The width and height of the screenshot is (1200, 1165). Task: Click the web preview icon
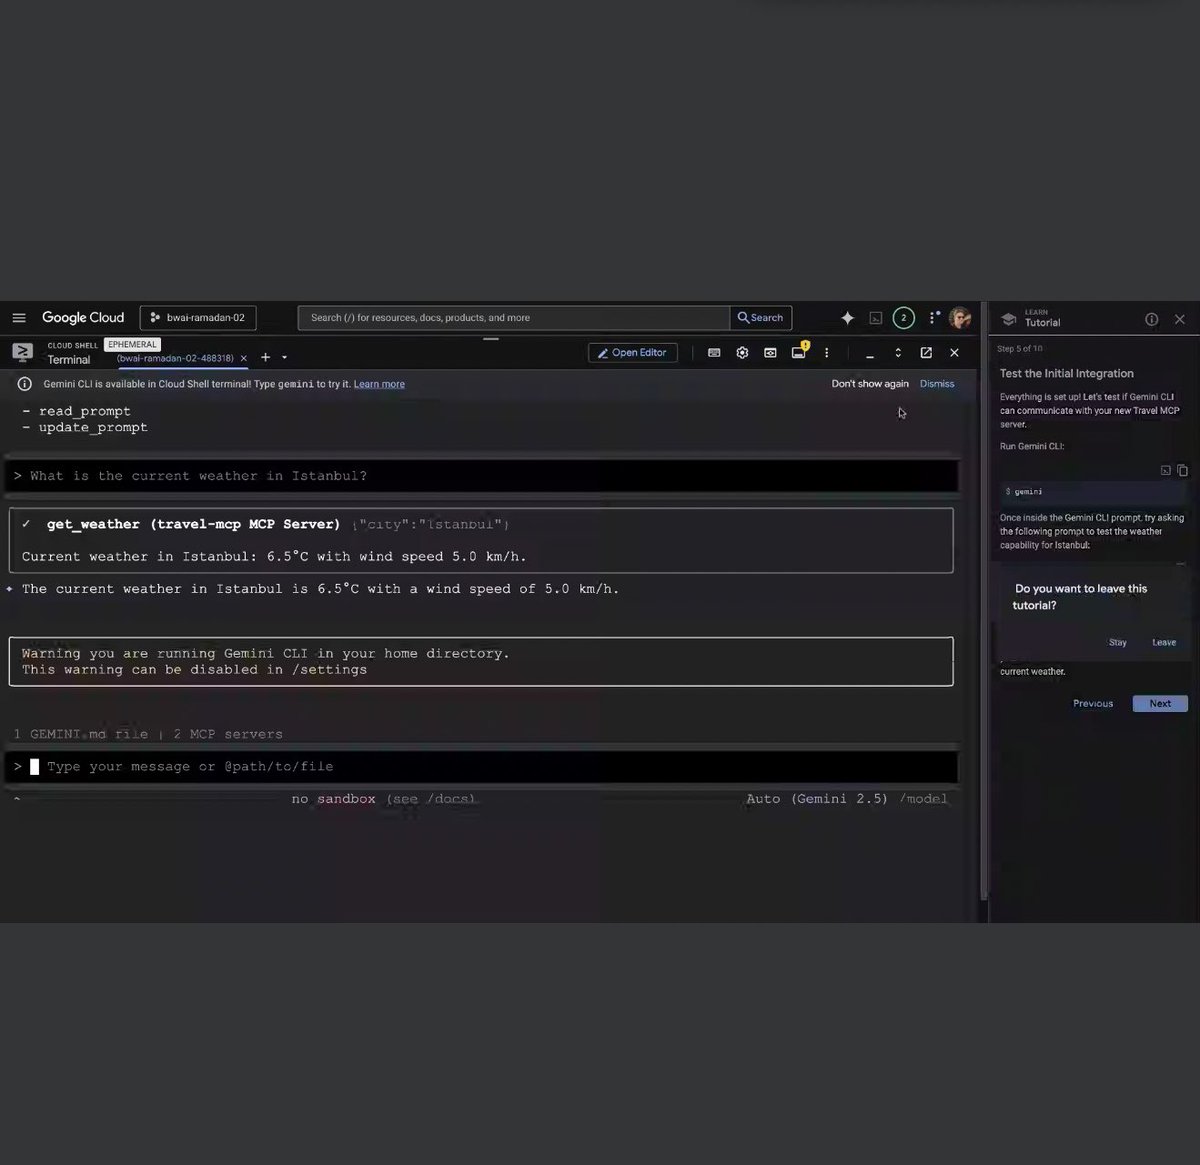770,353
